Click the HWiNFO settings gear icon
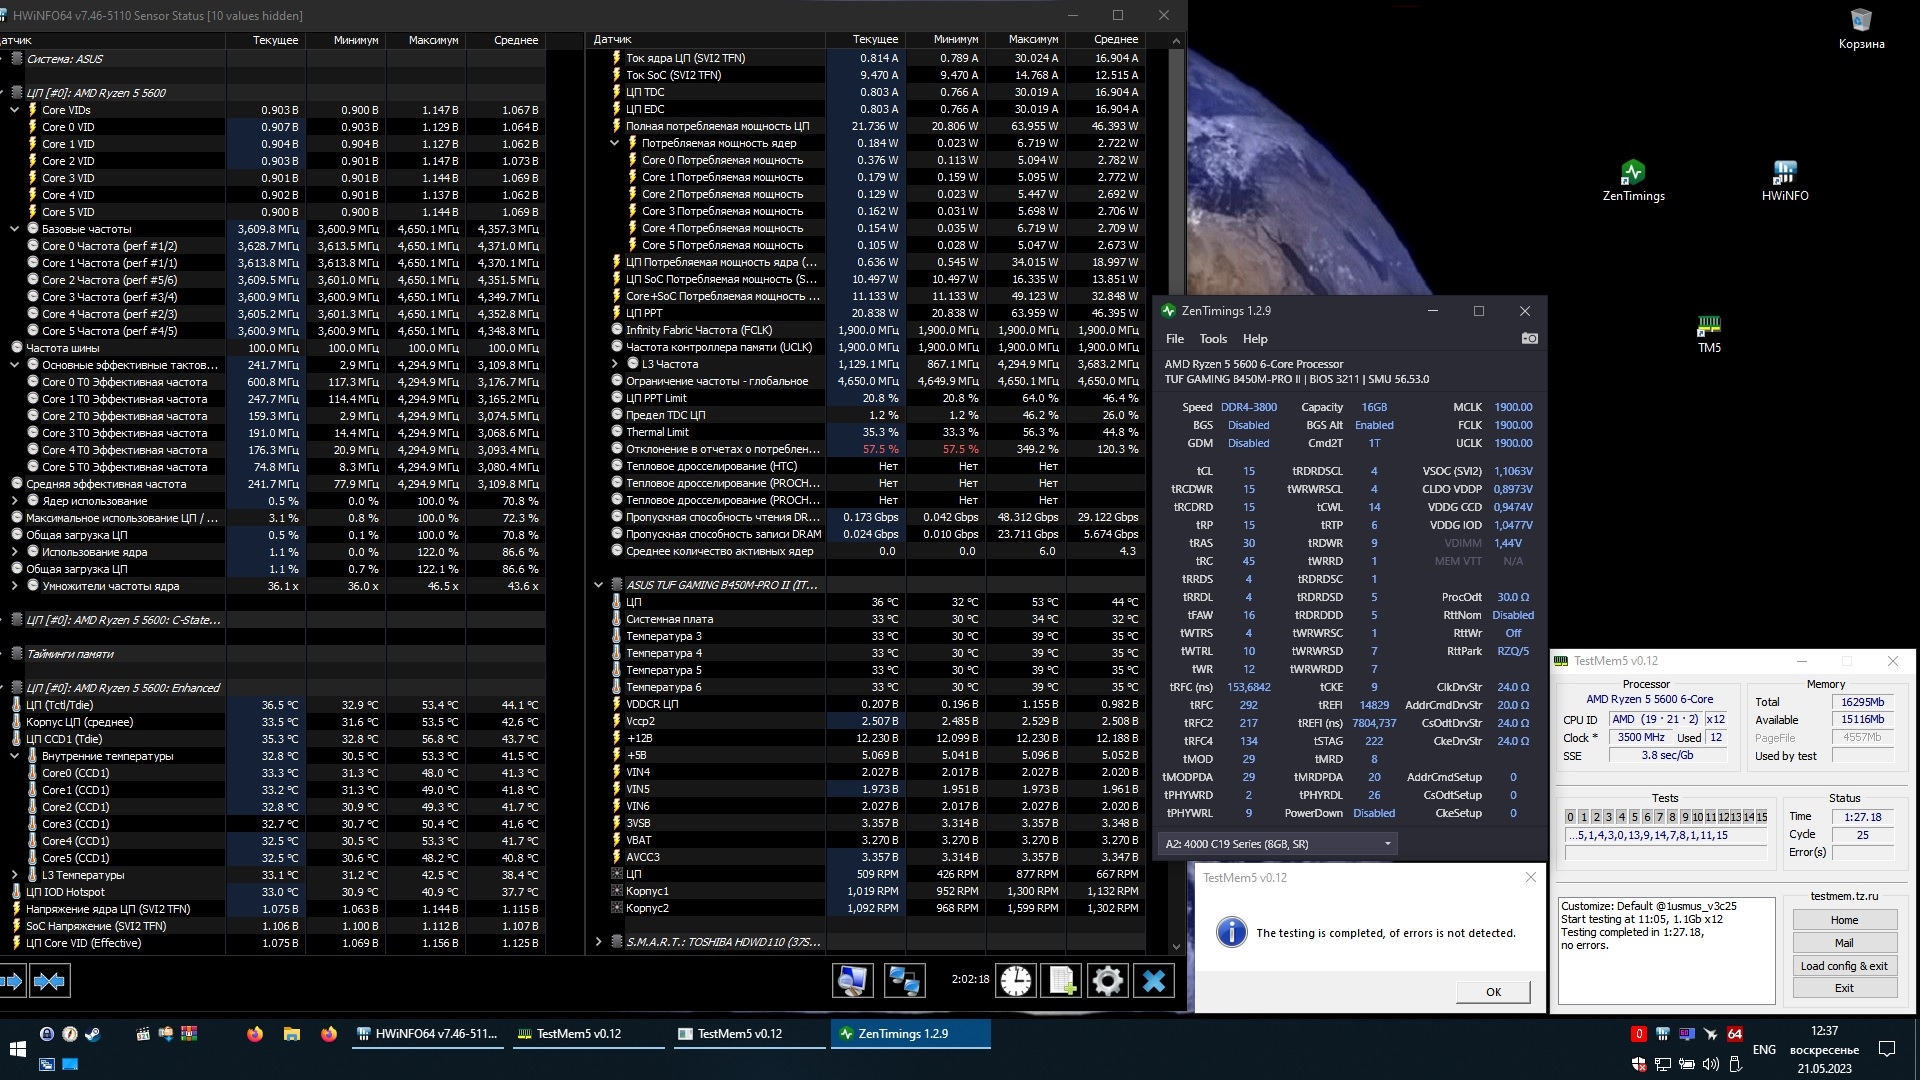The height and width of the screenshot is (1080, 1920). pyautogui.click(x=1107, y=981)
